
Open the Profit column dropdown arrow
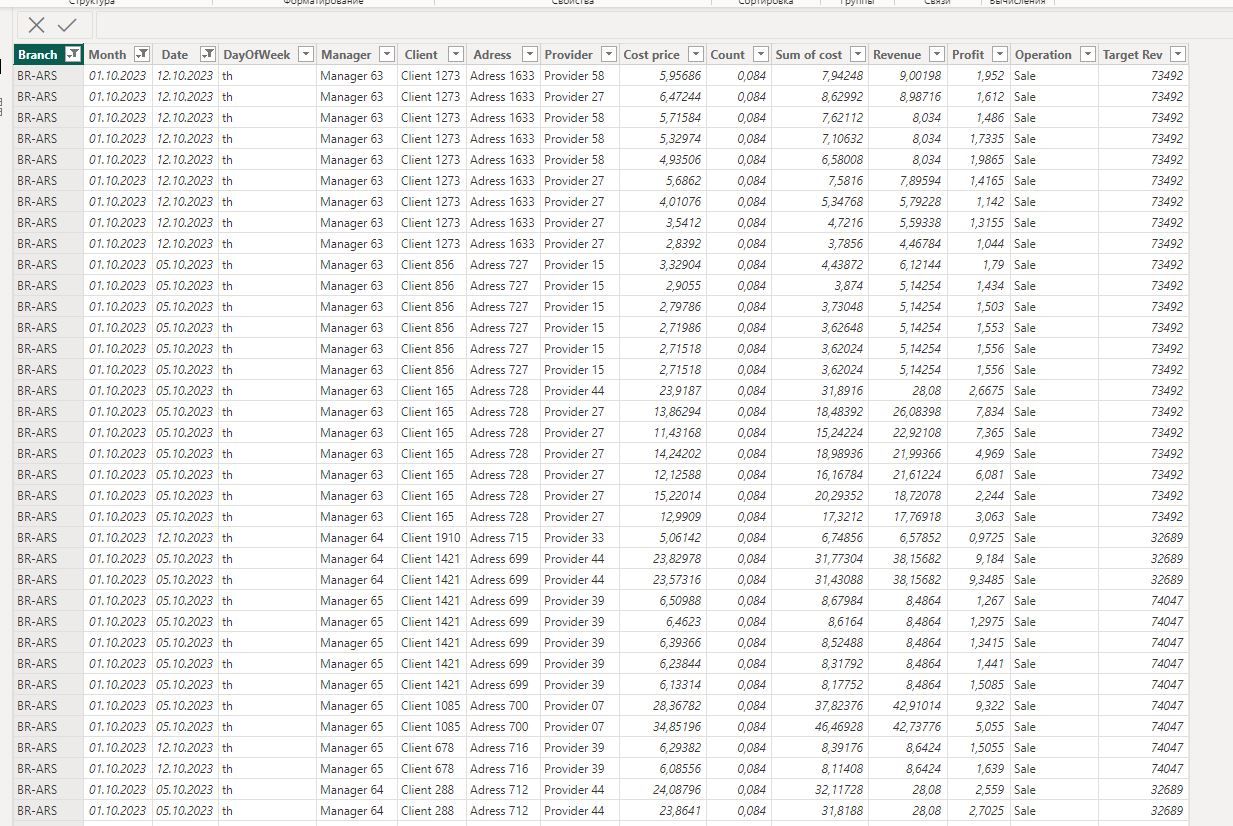1000,55
